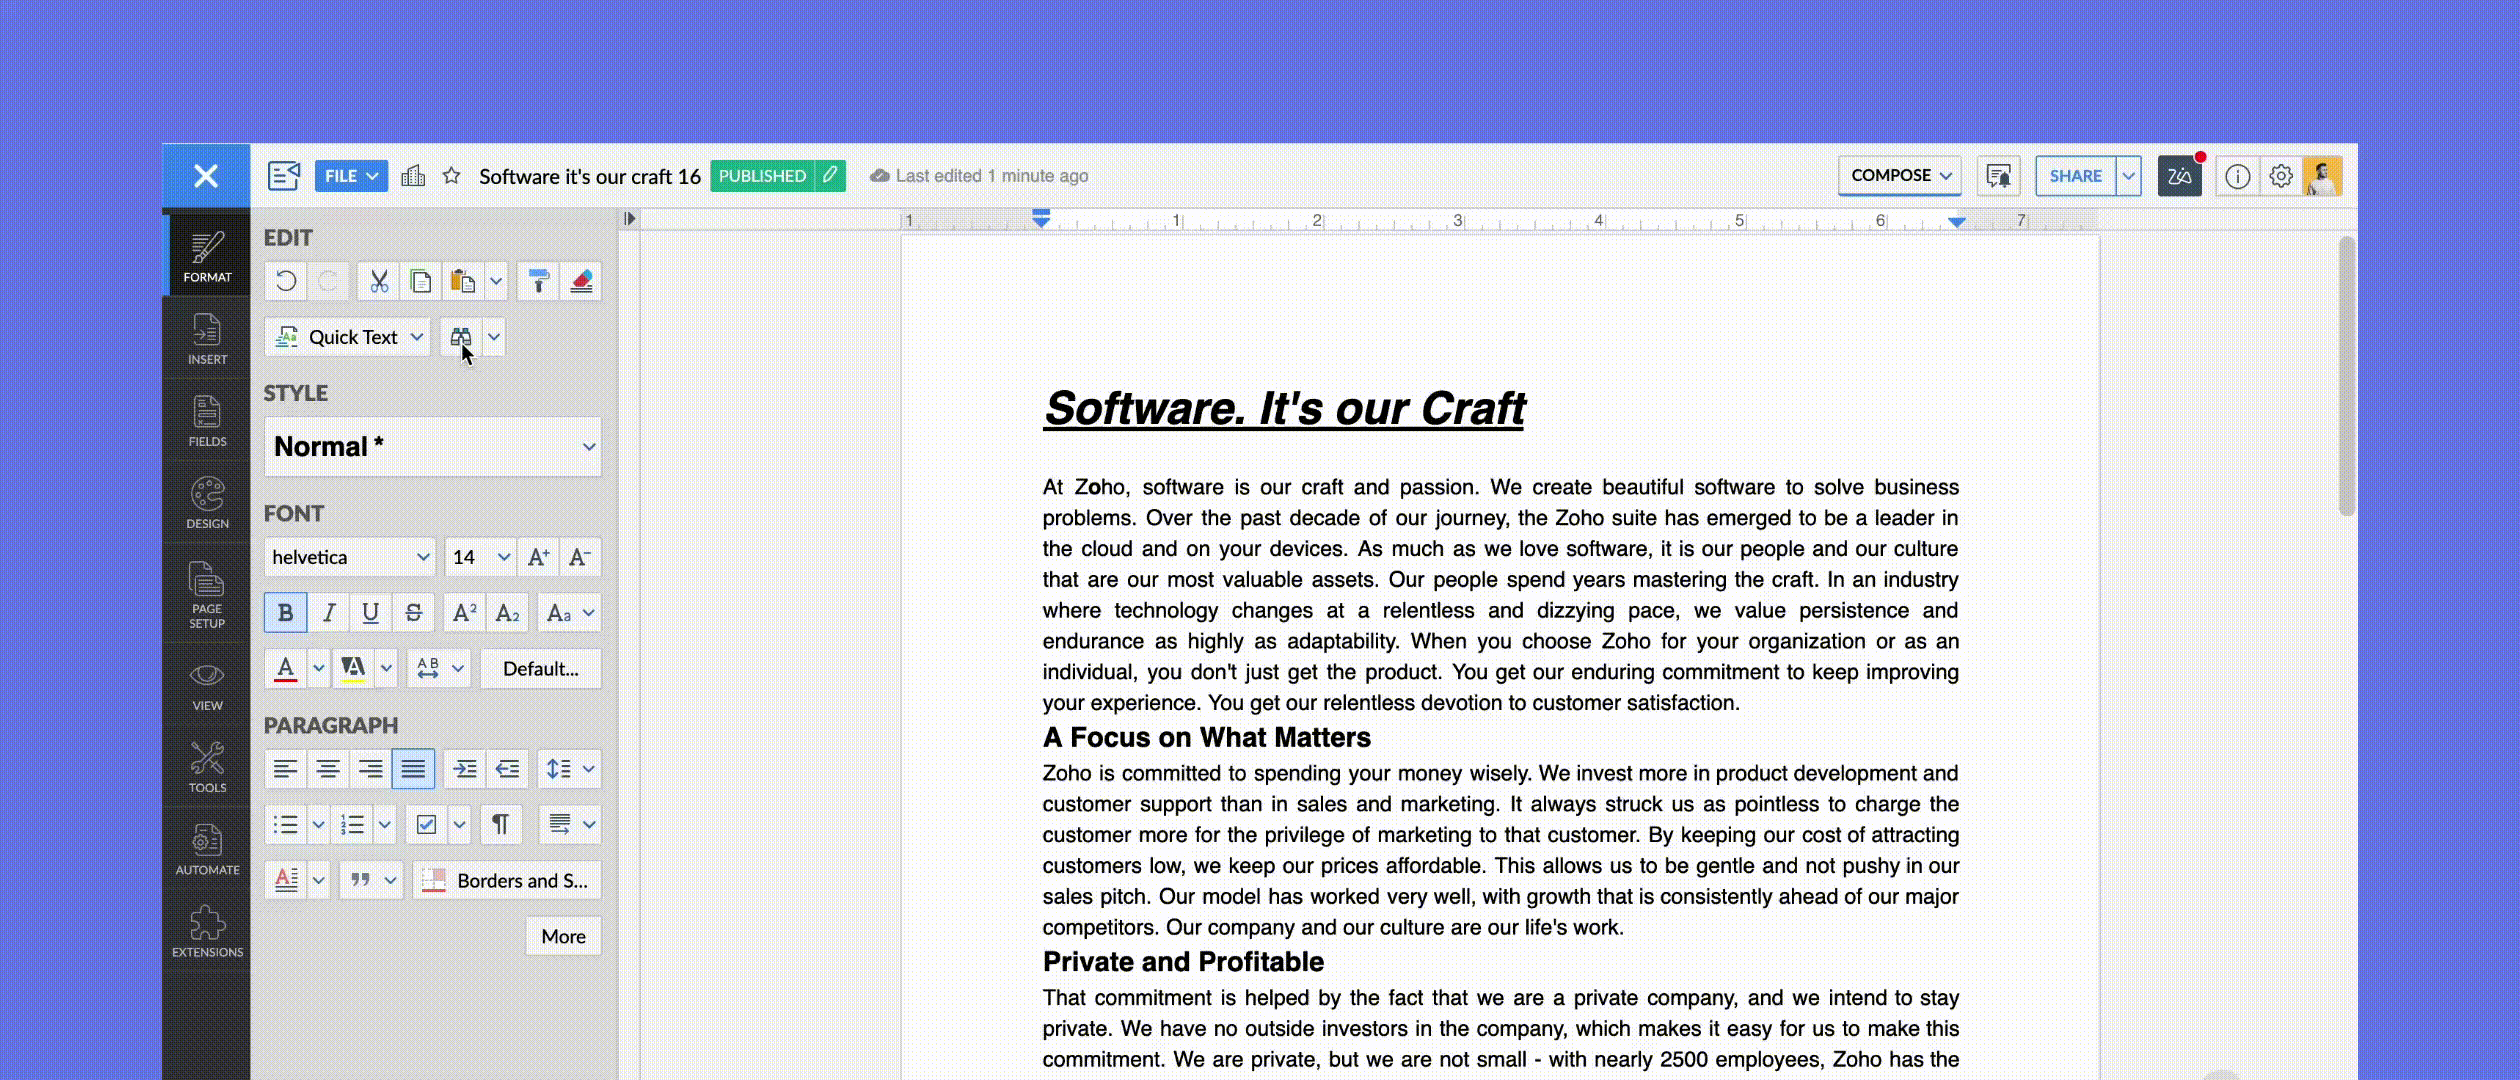Open Find and Replace binoculars icon

pyautogui.click(x=461, y=337)
